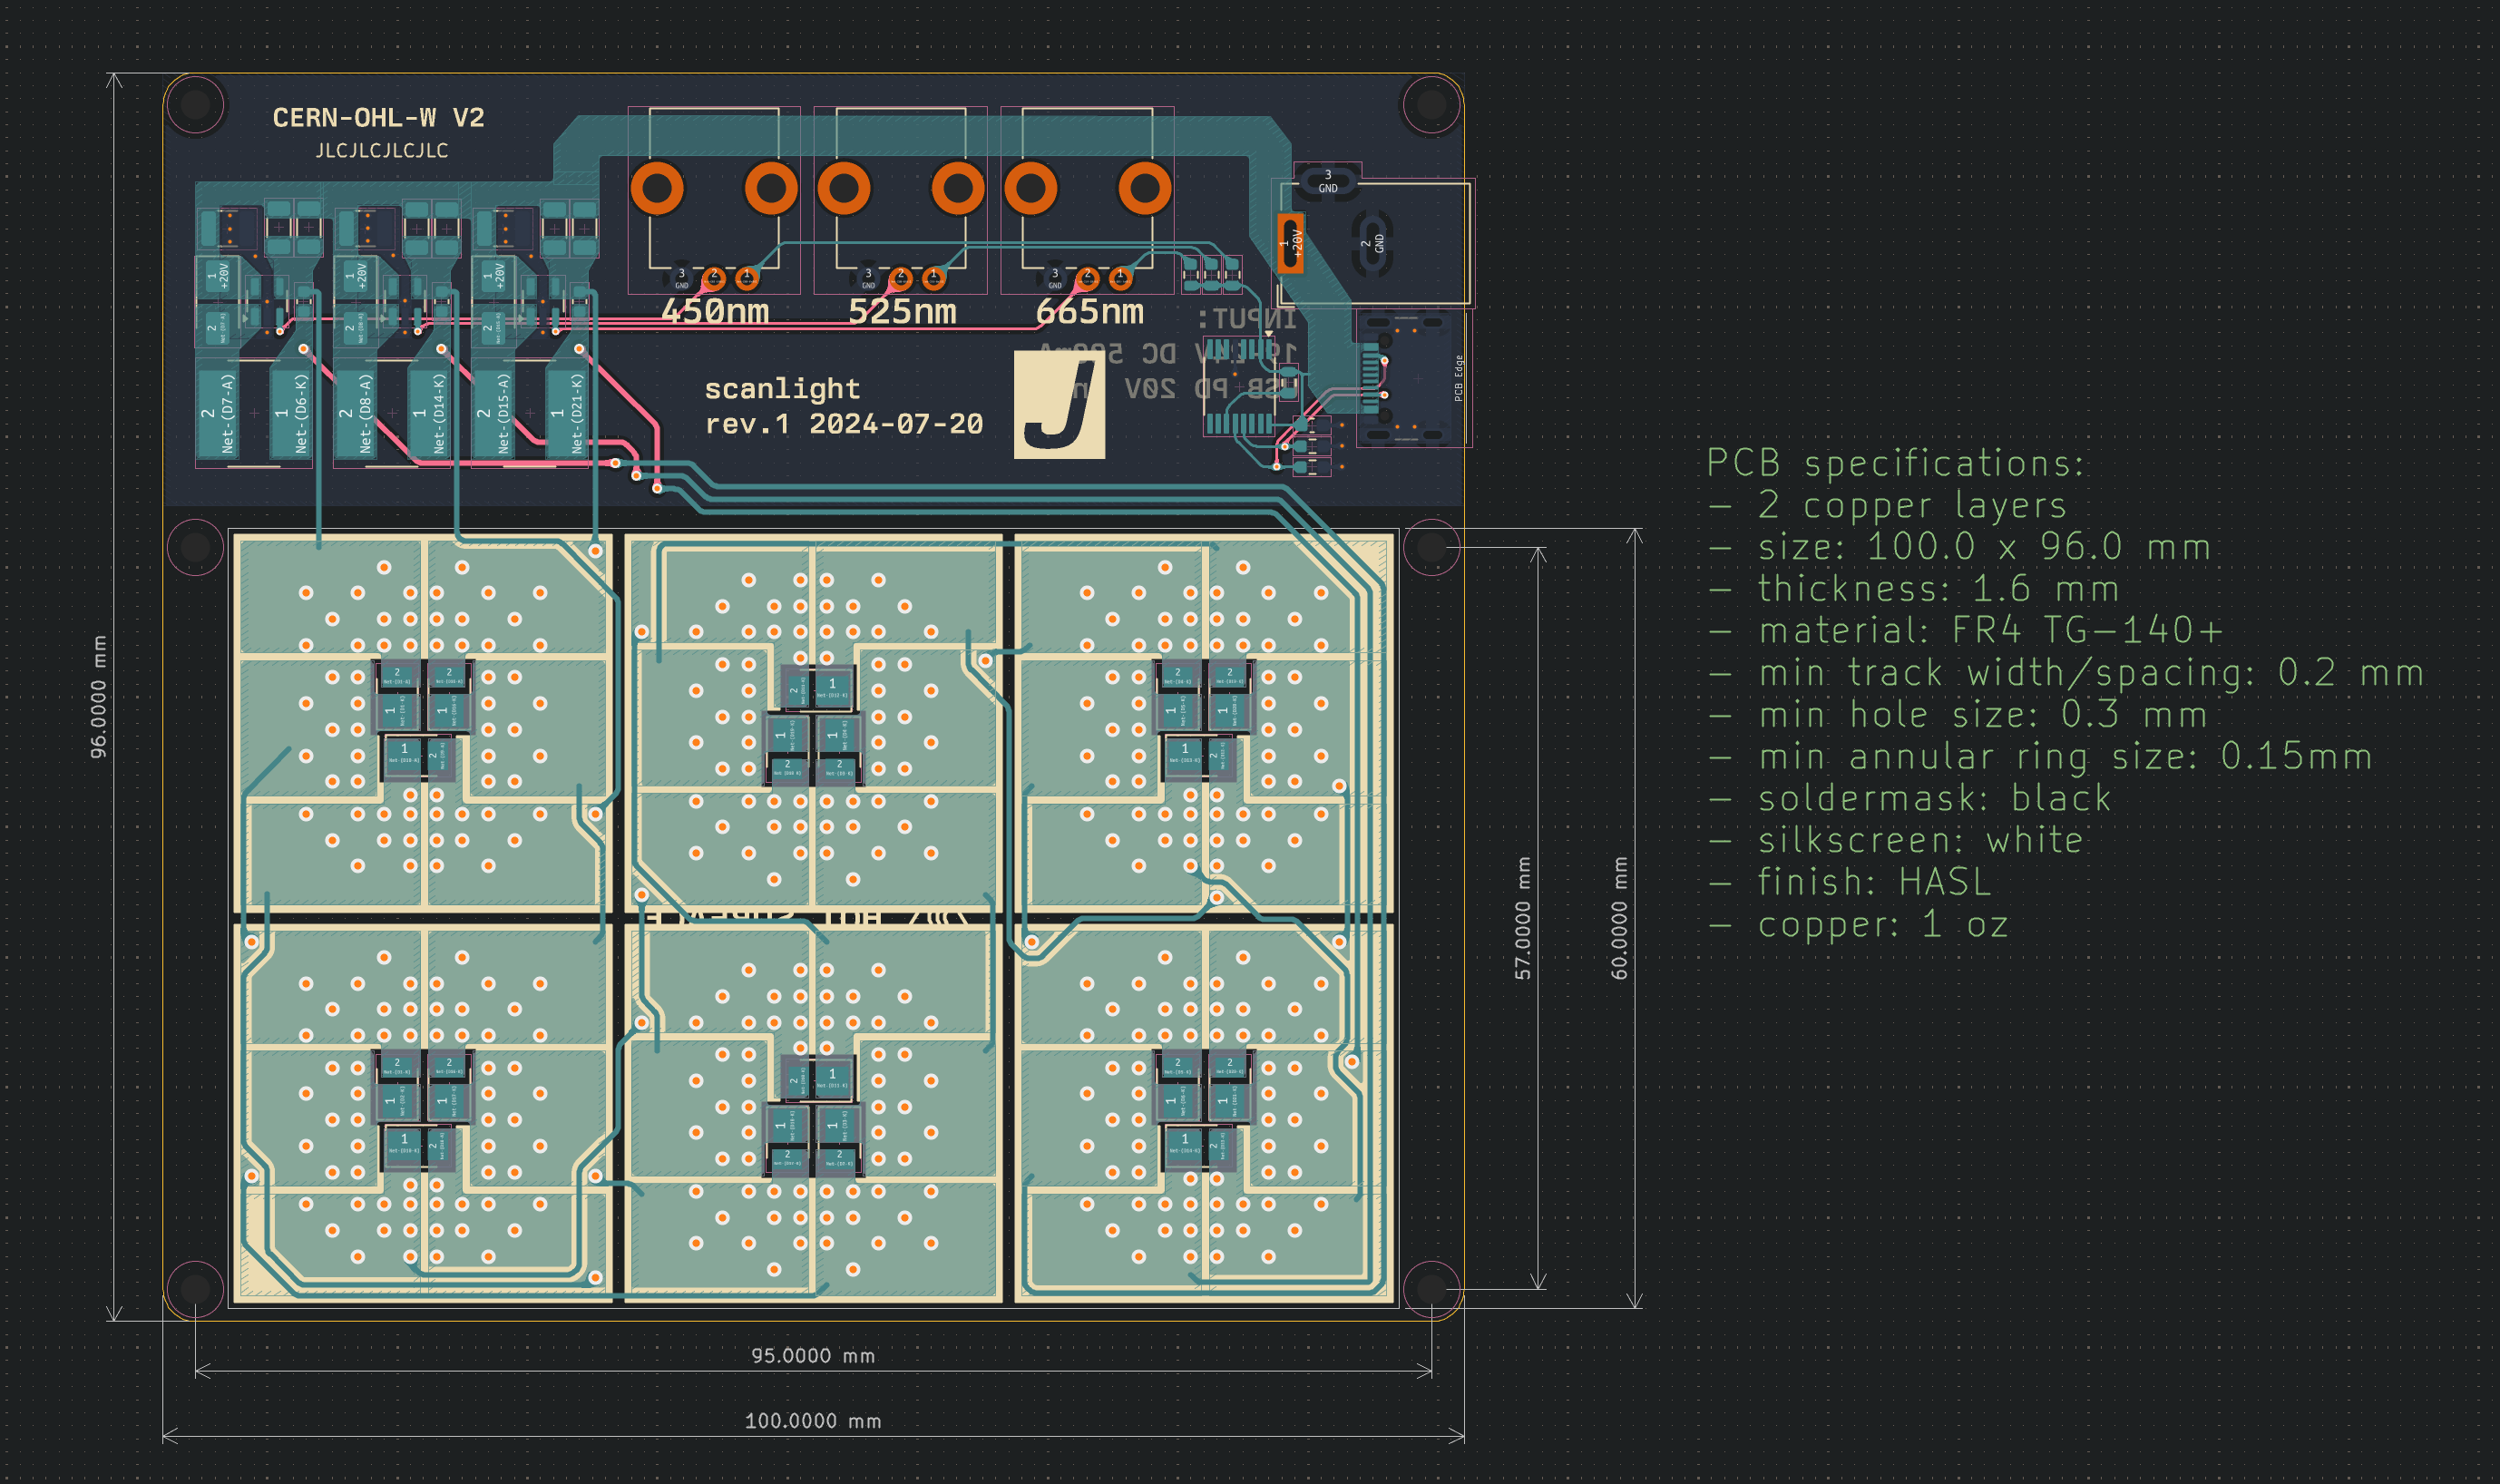Click the CERN-OHL-W V2 text label
The image size is (2500, 1484).
click(x=378, y=118)
